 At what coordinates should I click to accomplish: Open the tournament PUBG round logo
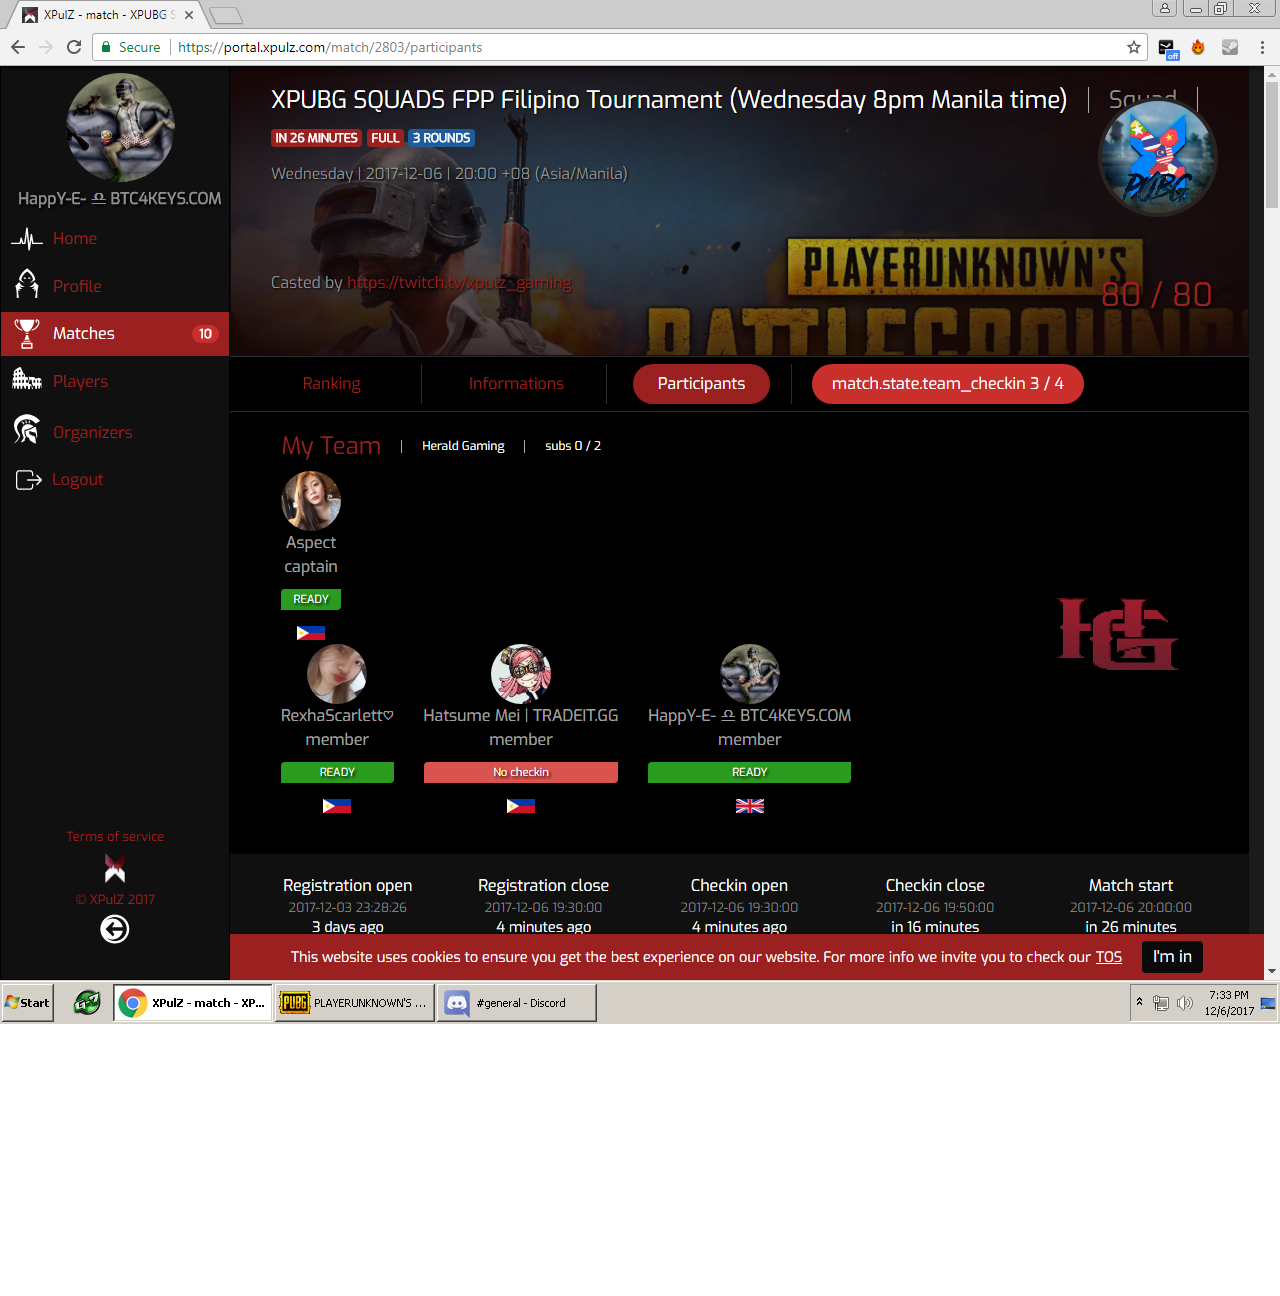(x=1158, y=158)
